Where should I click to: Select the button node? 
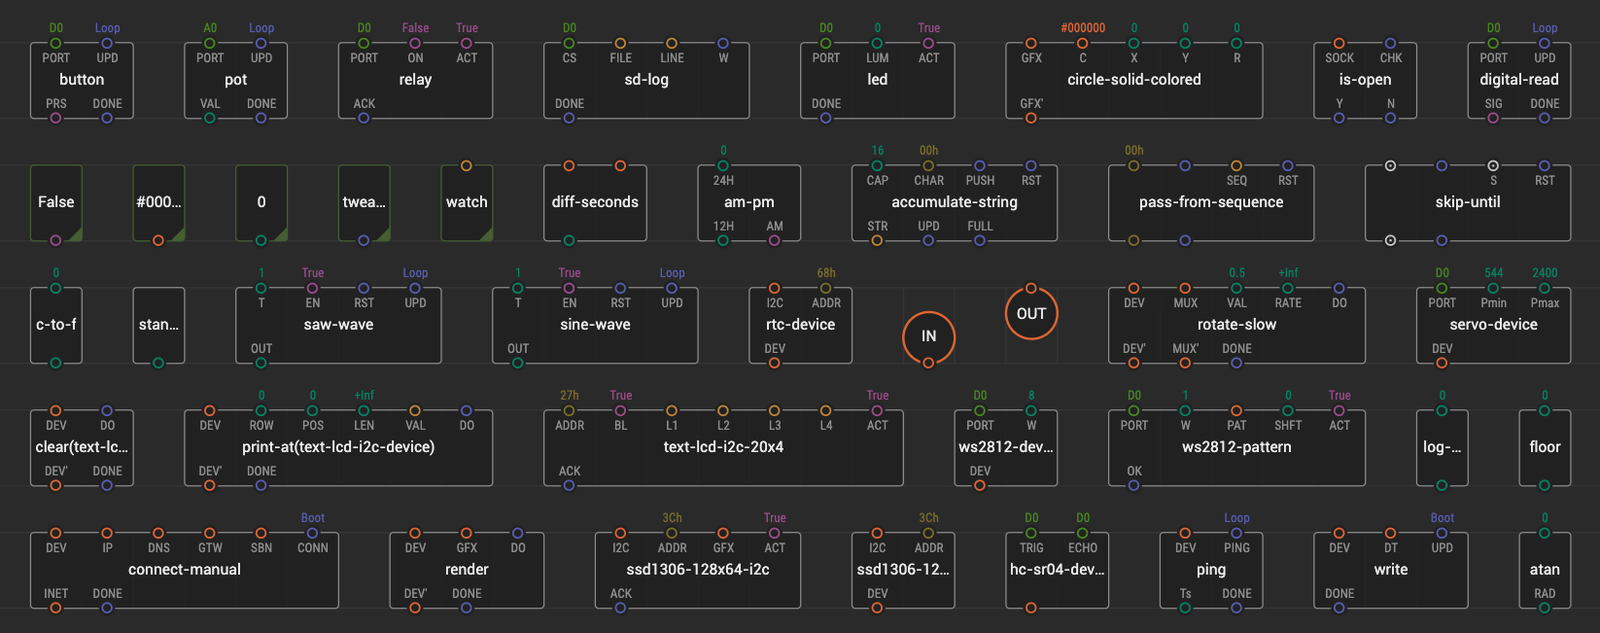81,80
